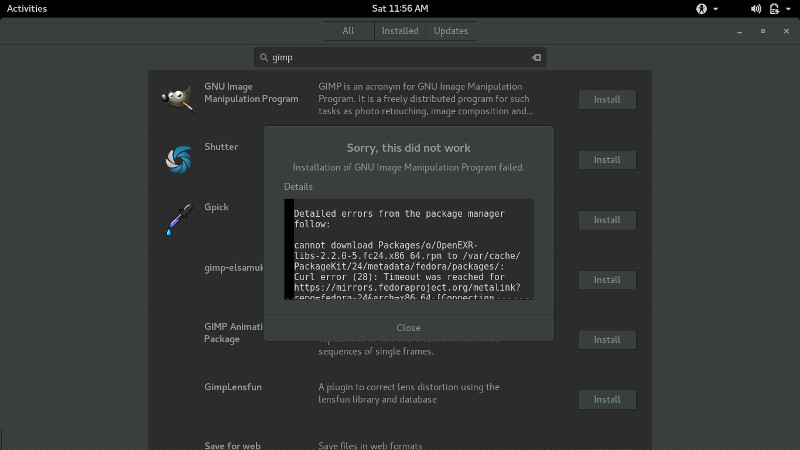This screenshot has width=800, height=450.
Task: Switch to the All tab
Action: point(348,31)
